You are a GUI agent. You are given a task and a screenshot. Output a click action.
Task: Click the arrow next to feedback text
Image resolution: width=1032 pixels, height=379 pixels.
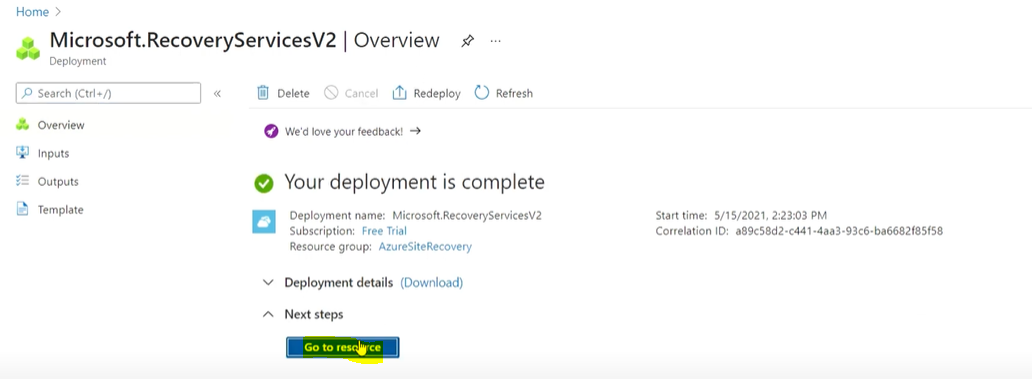(415, 131)
